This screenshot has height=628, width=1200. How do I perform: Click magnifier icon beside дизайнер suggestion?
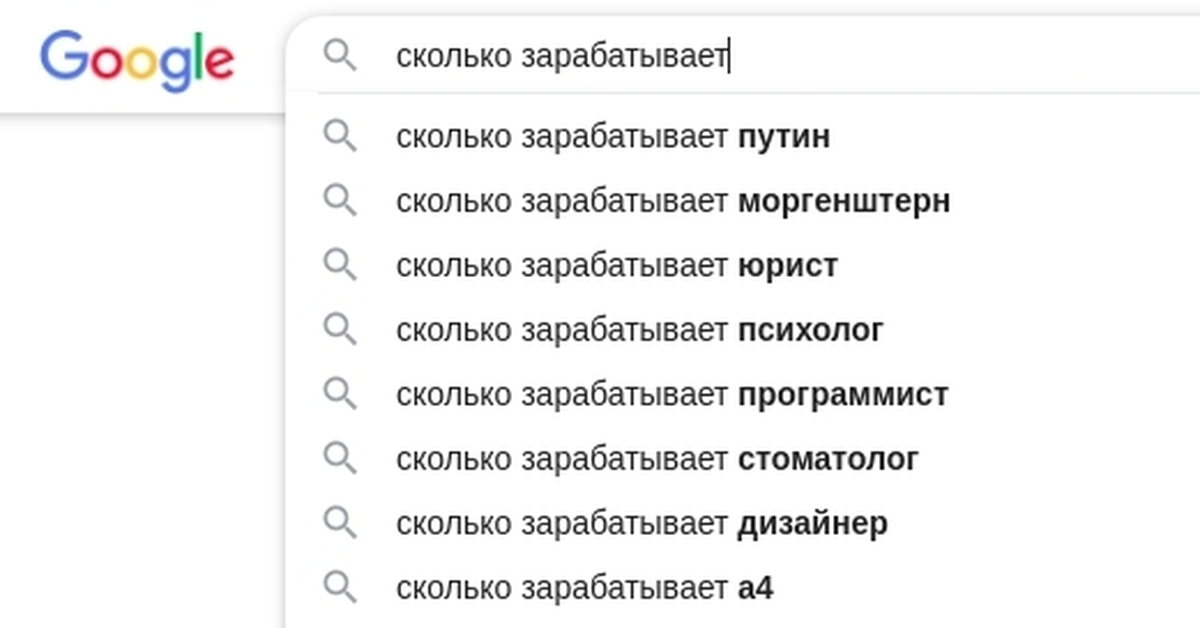coord(340,523)
